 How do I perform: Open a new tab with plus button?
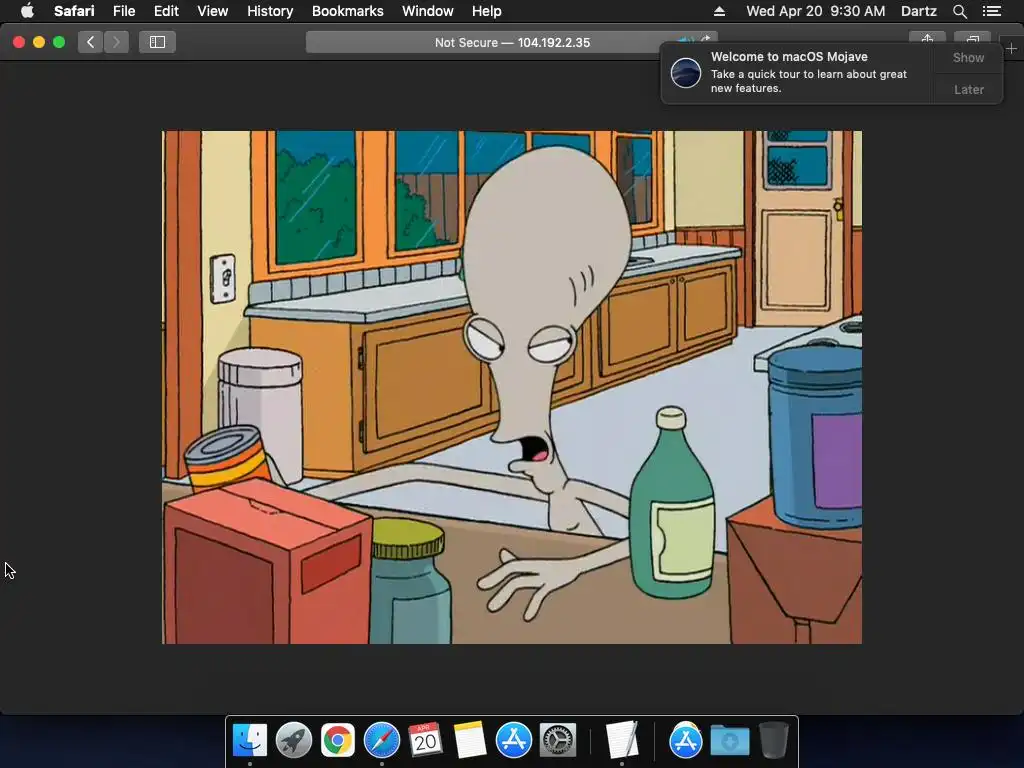(1011, 48)
